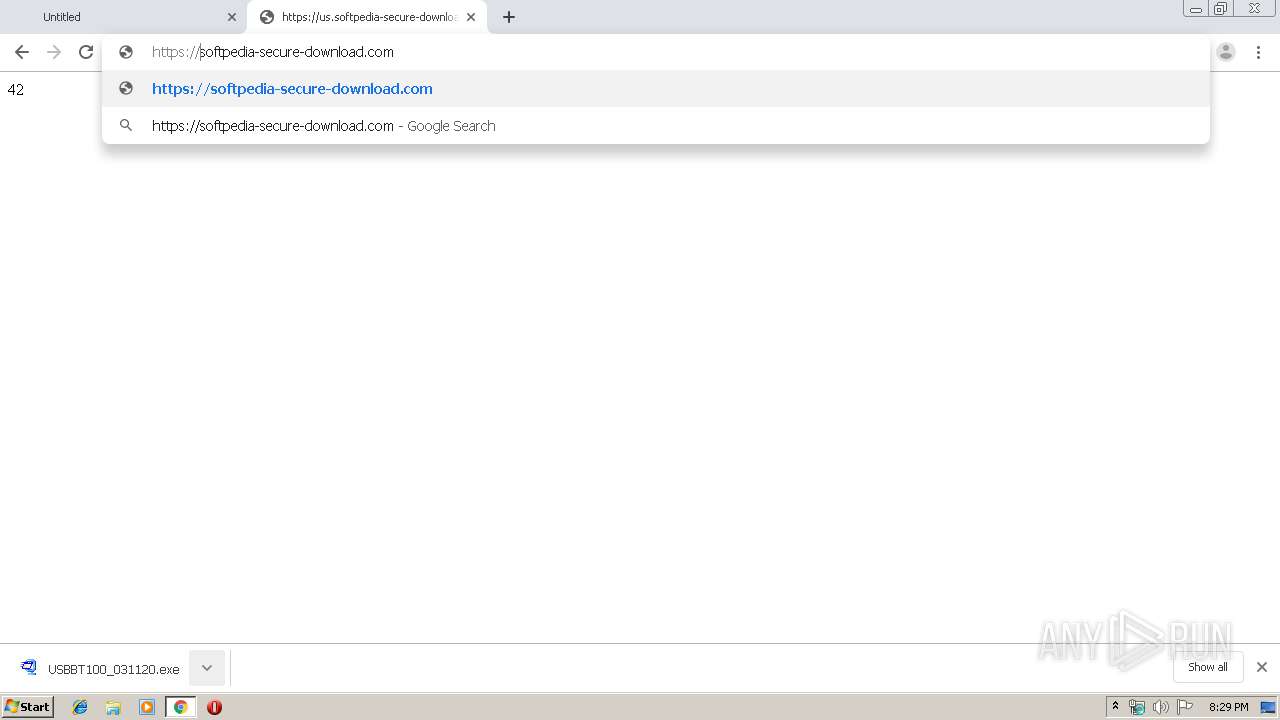Select the https://softpedia-secure-download.com URL suggestion

[x=656, y=89]
